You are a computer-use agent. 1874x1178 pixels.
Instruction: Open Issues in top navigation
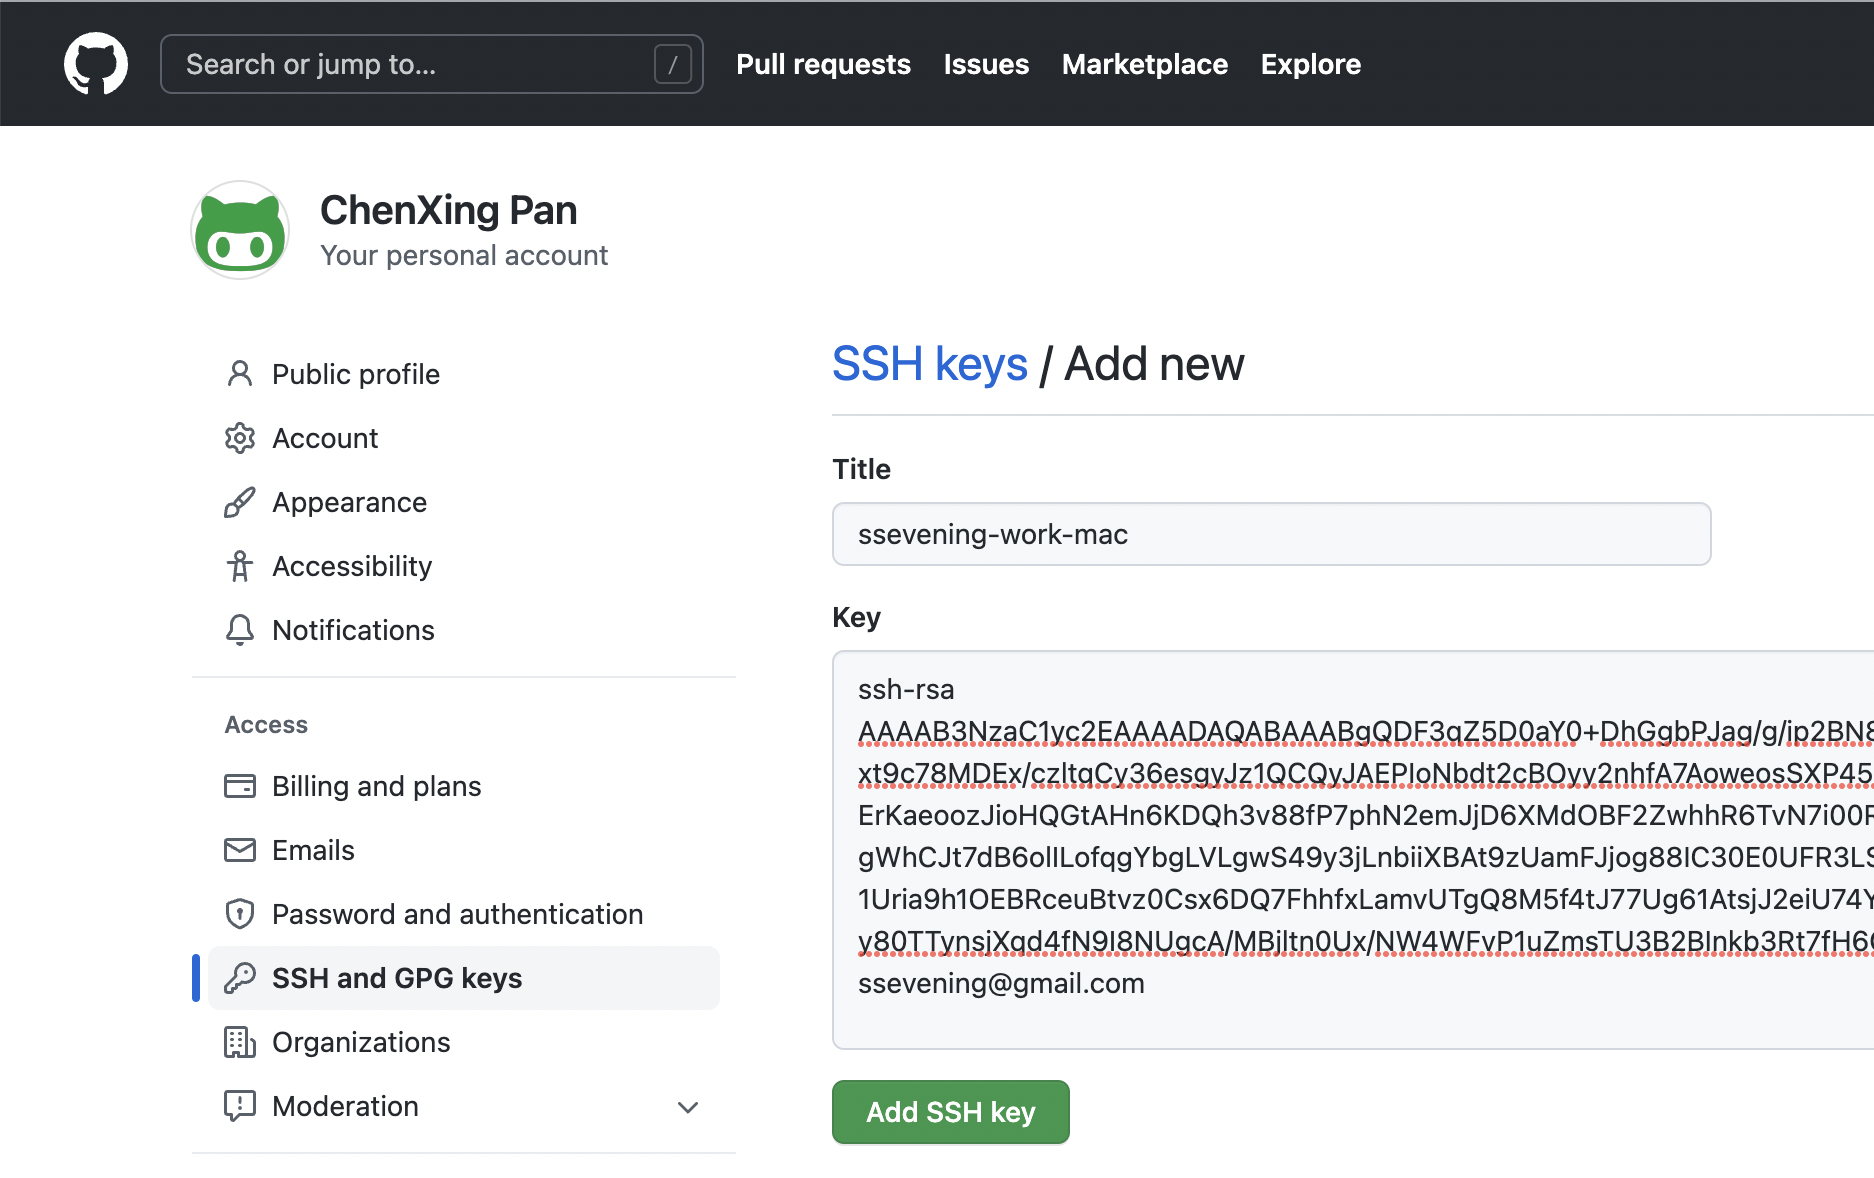tap(986, 64)
